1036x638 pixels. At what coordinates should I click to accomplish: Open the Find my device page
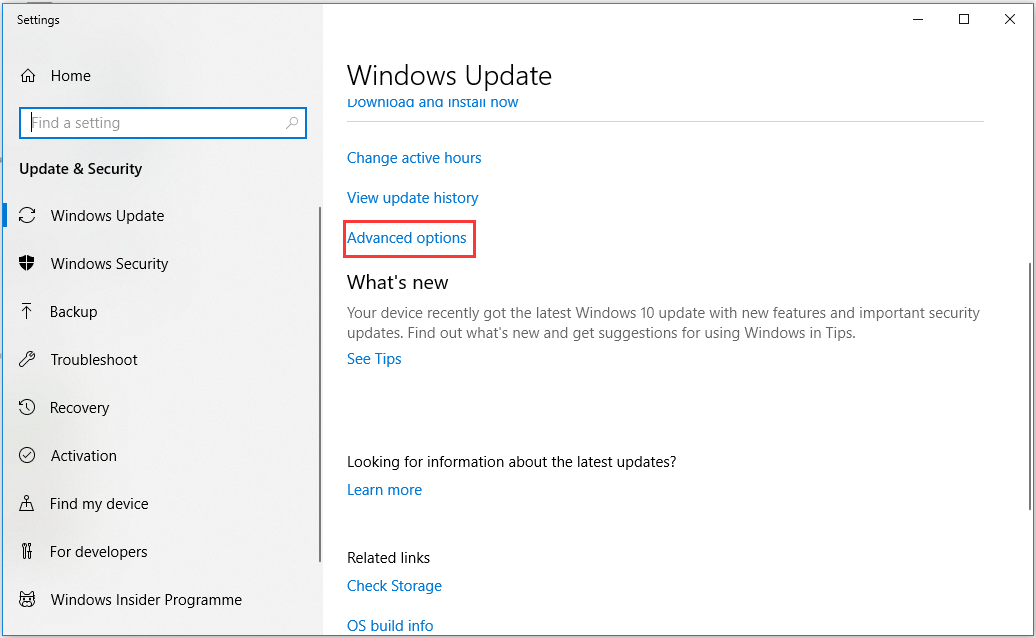[x=99, y=504]
